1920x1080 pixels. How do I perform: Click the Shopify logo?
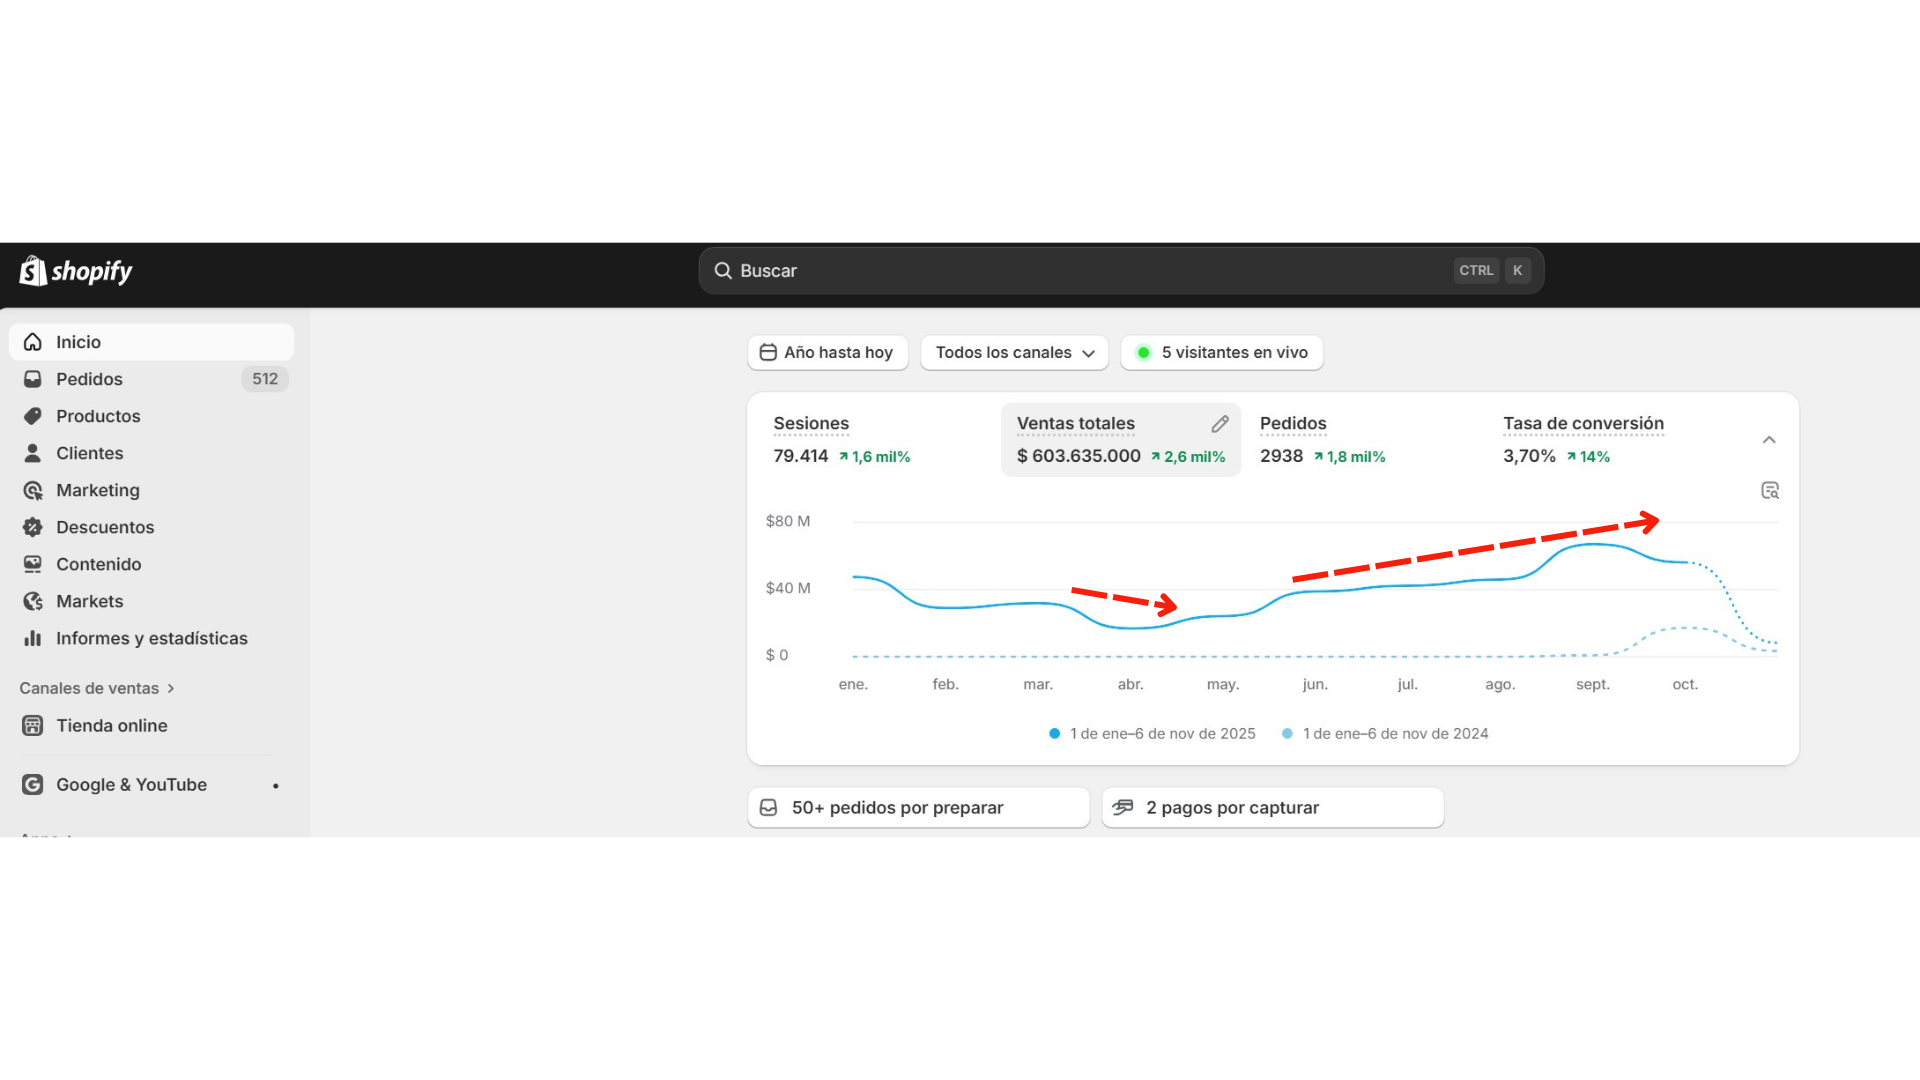(x=76, y=271)
